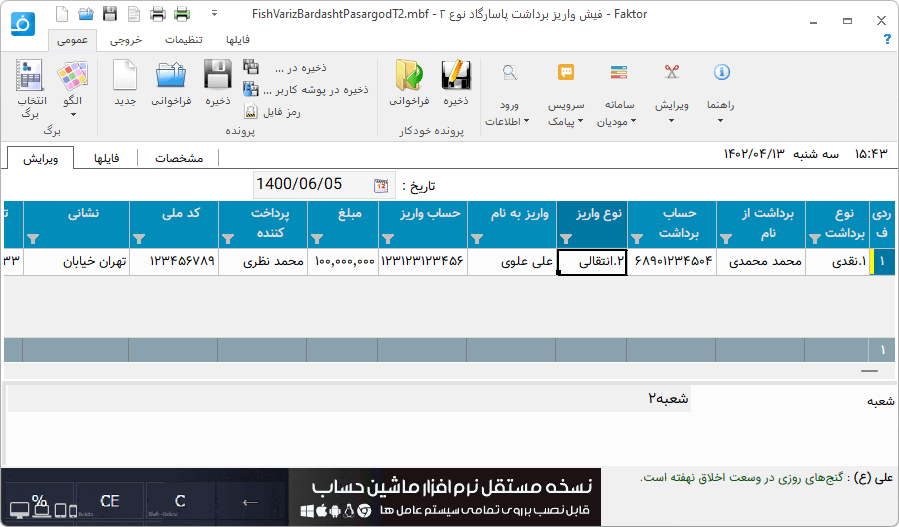Select cell علی علوی
The width and height of the screenshot is (899, 527).
[512, 262]
